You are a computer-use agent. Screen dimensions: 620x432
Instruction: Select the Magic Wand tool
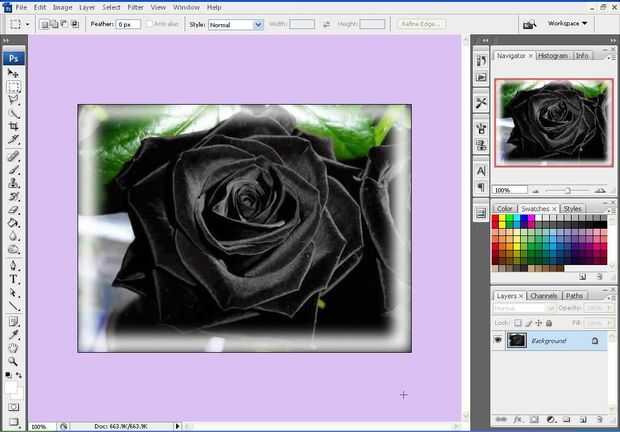tap(14, 114)
